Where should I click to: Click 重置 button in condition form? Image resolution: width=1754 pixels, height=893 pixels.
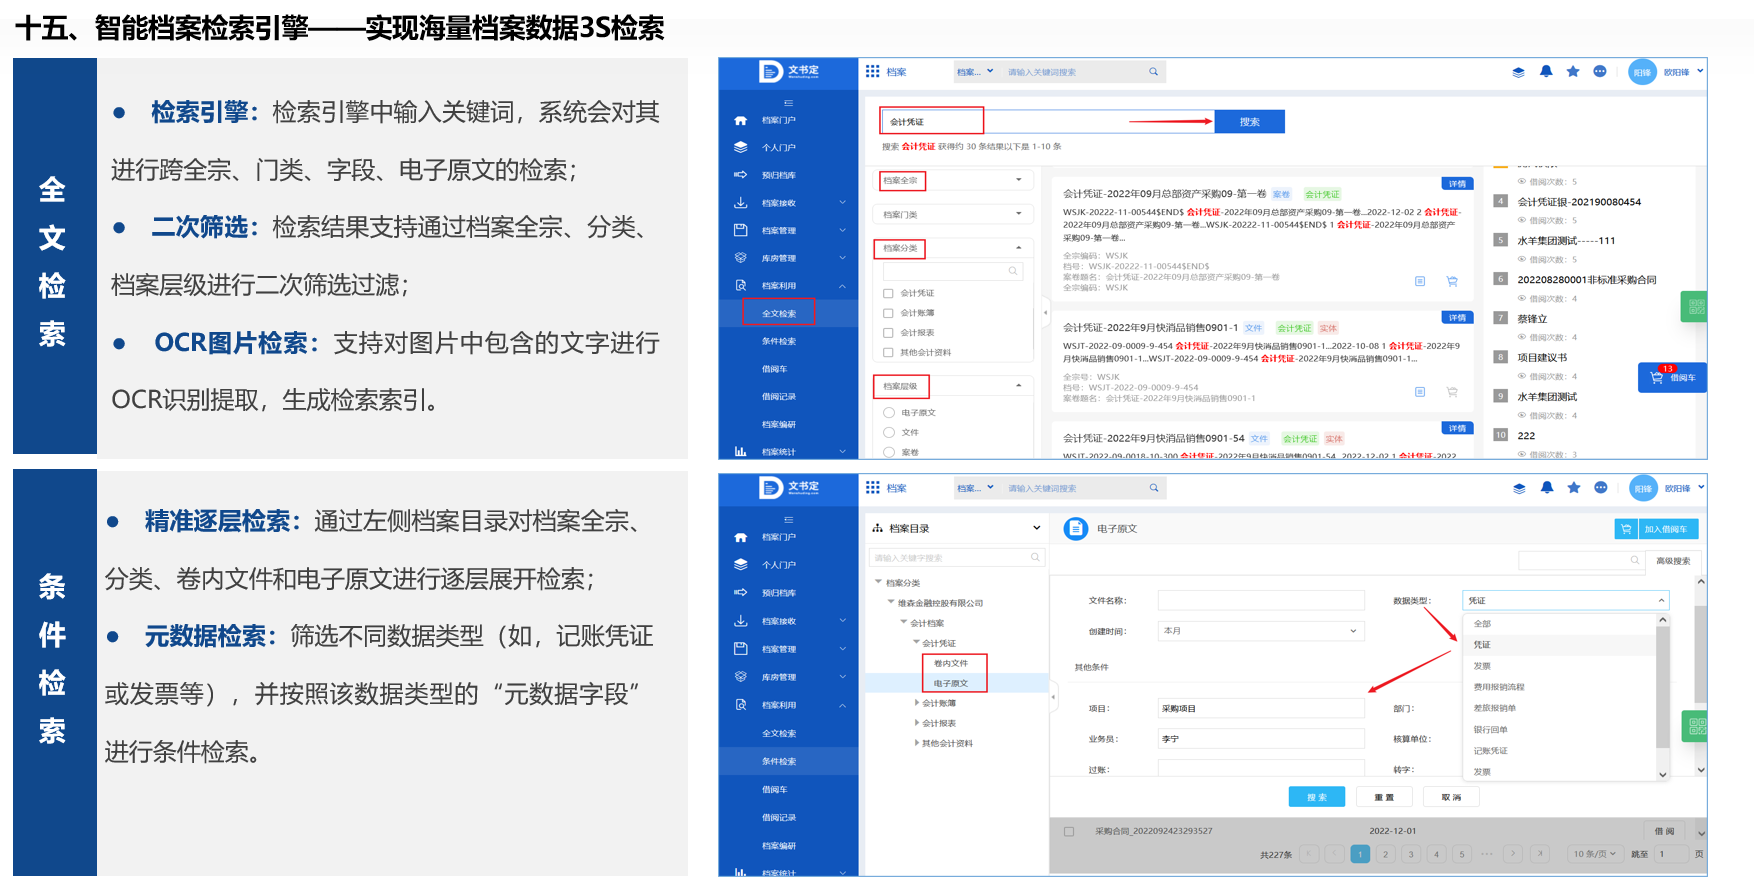[x=1384, y=797]
